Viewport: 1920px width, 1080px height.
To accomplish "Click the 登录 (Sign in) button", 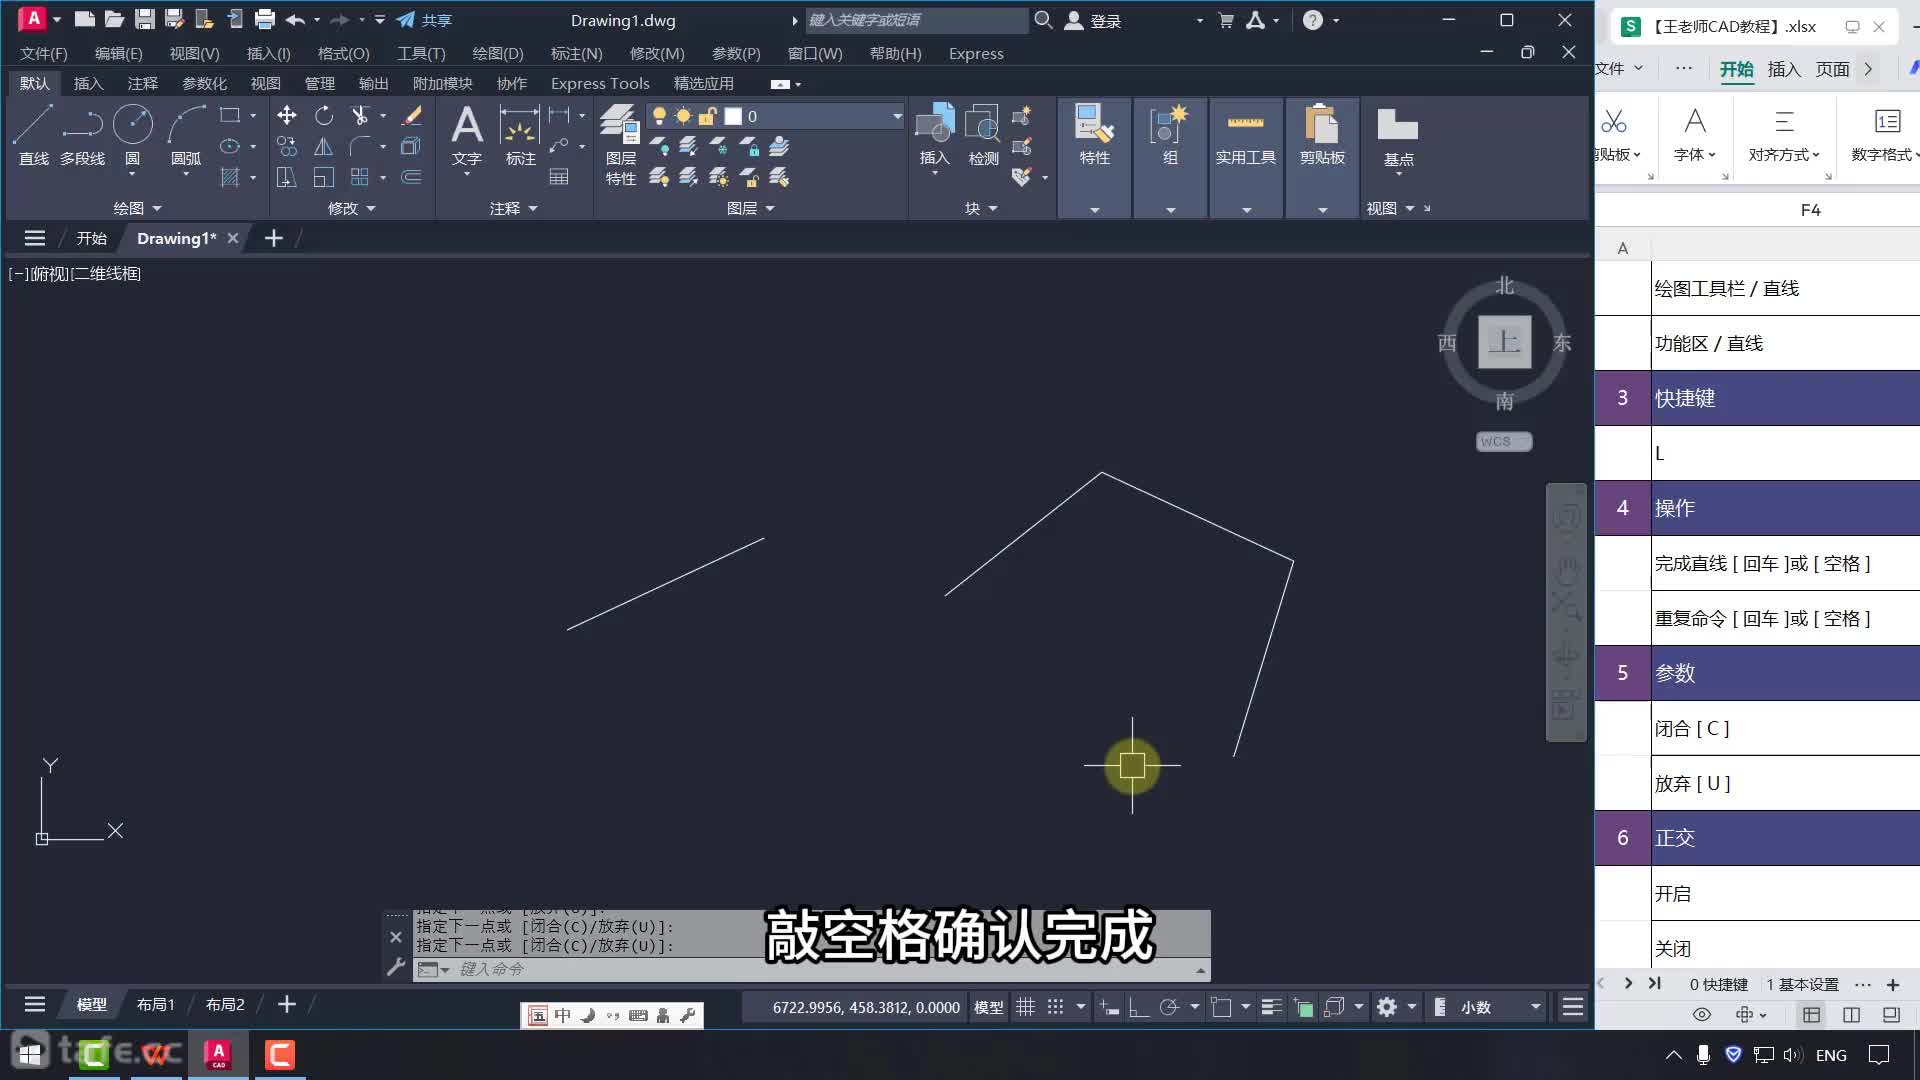I will coord(1093,20).
